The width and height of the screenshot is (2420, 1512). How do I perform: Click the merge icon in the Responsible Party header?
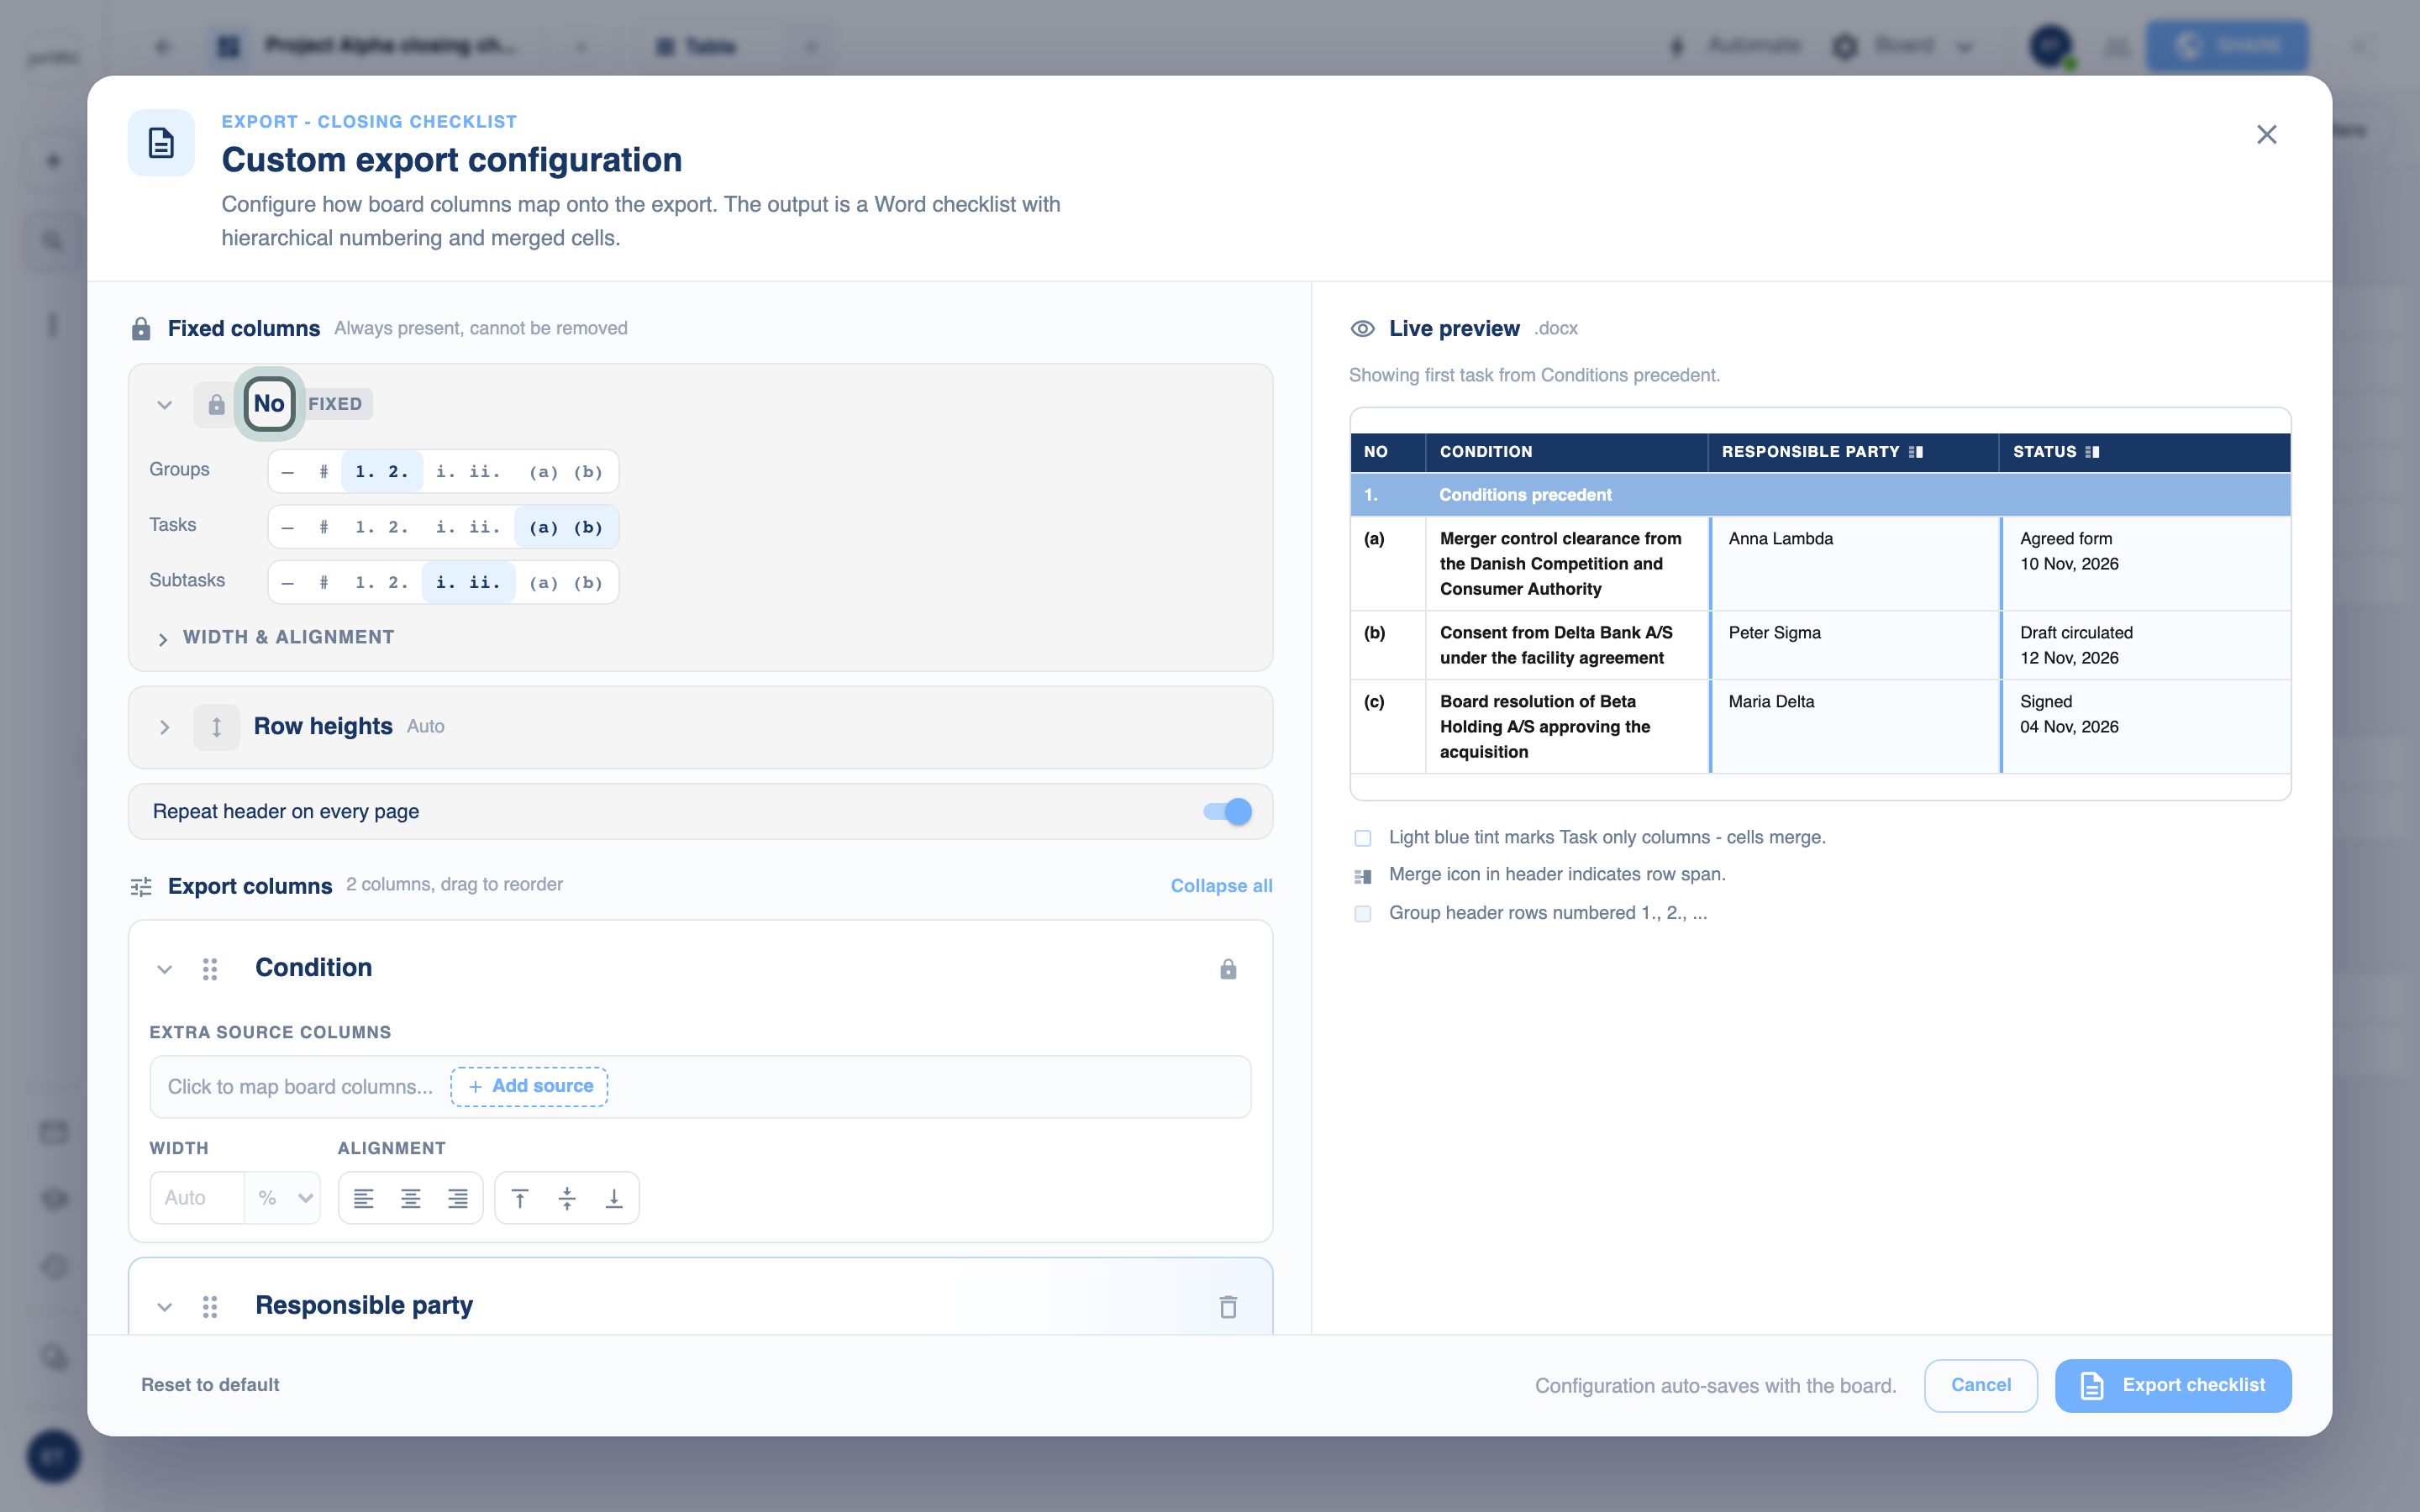[1916, 452]
